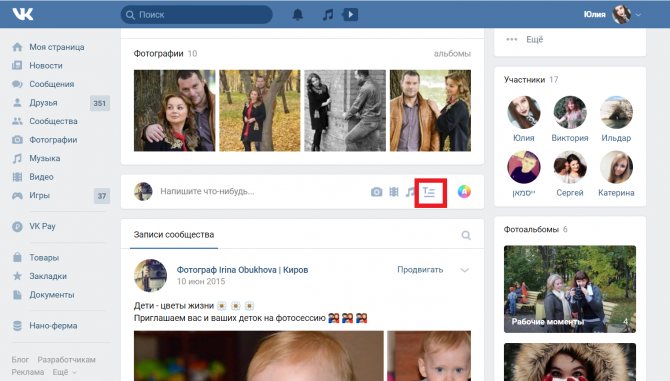The image size is (670, 381).
Task: Click the 37 games counter badge
Action: coord(102,196)
